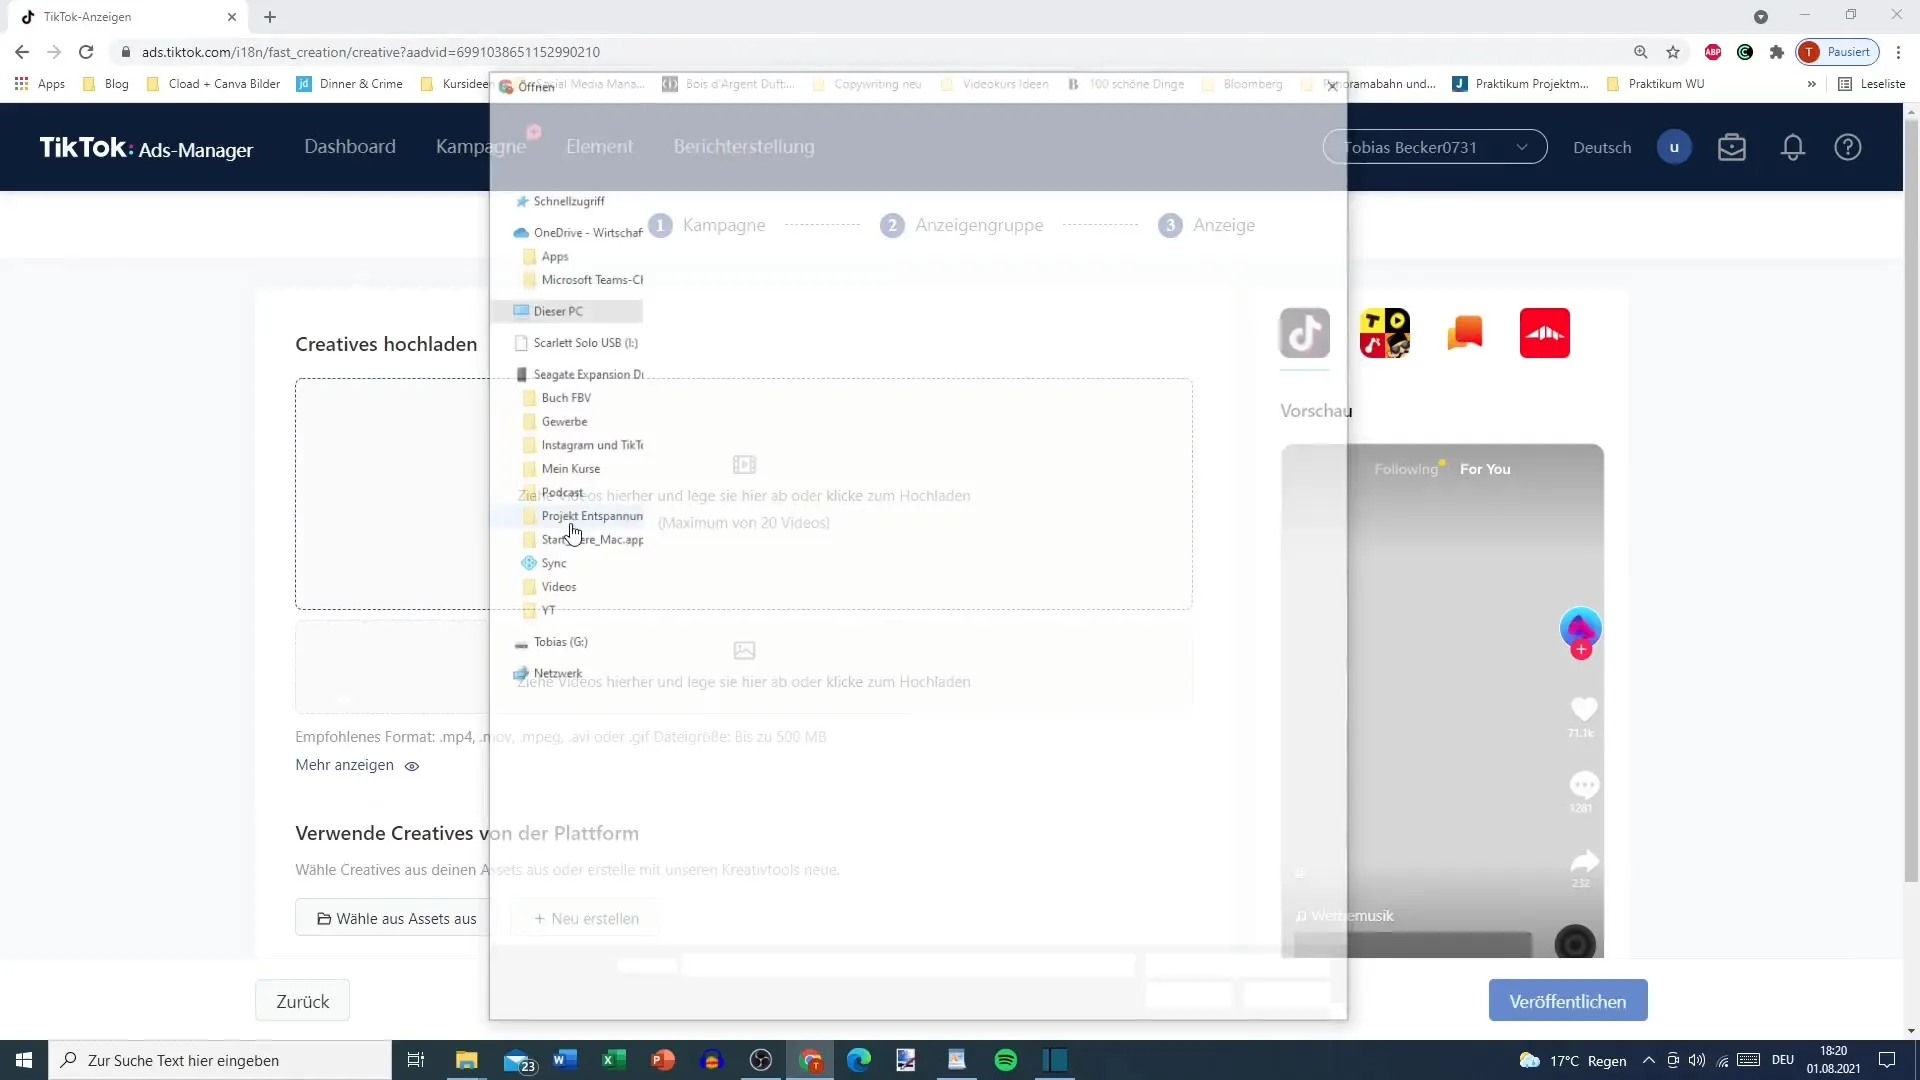Click the user avatar 'u'
The width and height of the screenshot is (1920, 1080).
(1674, 147)
